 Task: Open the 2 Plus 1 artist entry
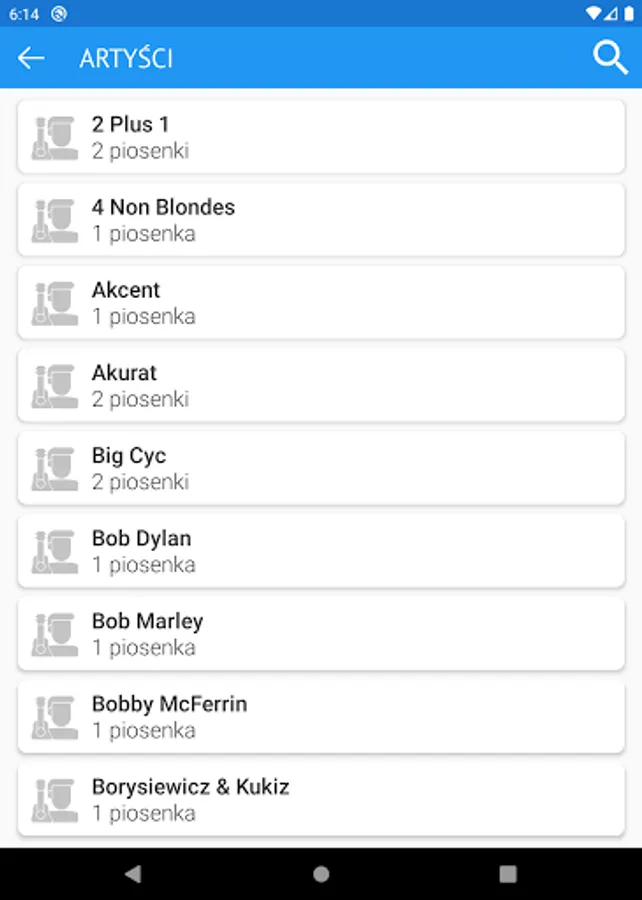coord(321,137)
